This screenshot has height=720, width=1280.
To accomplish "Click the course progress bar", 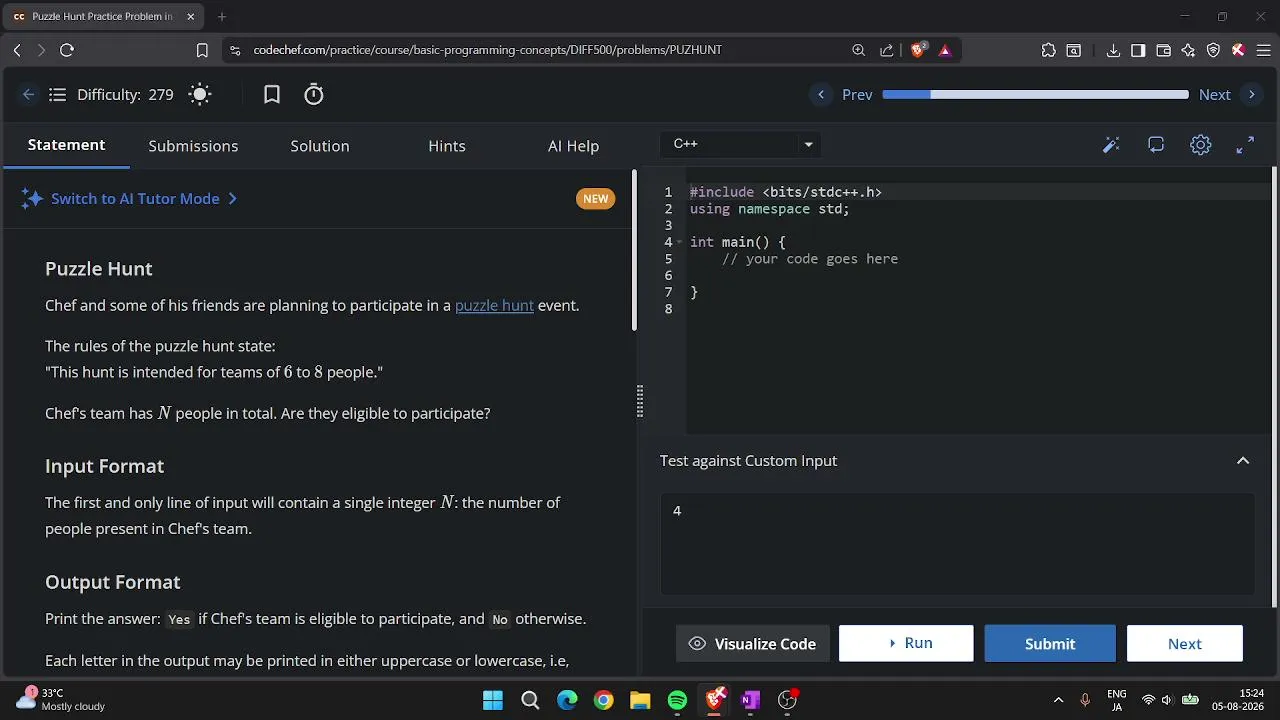I will (x=1035, y=94).
